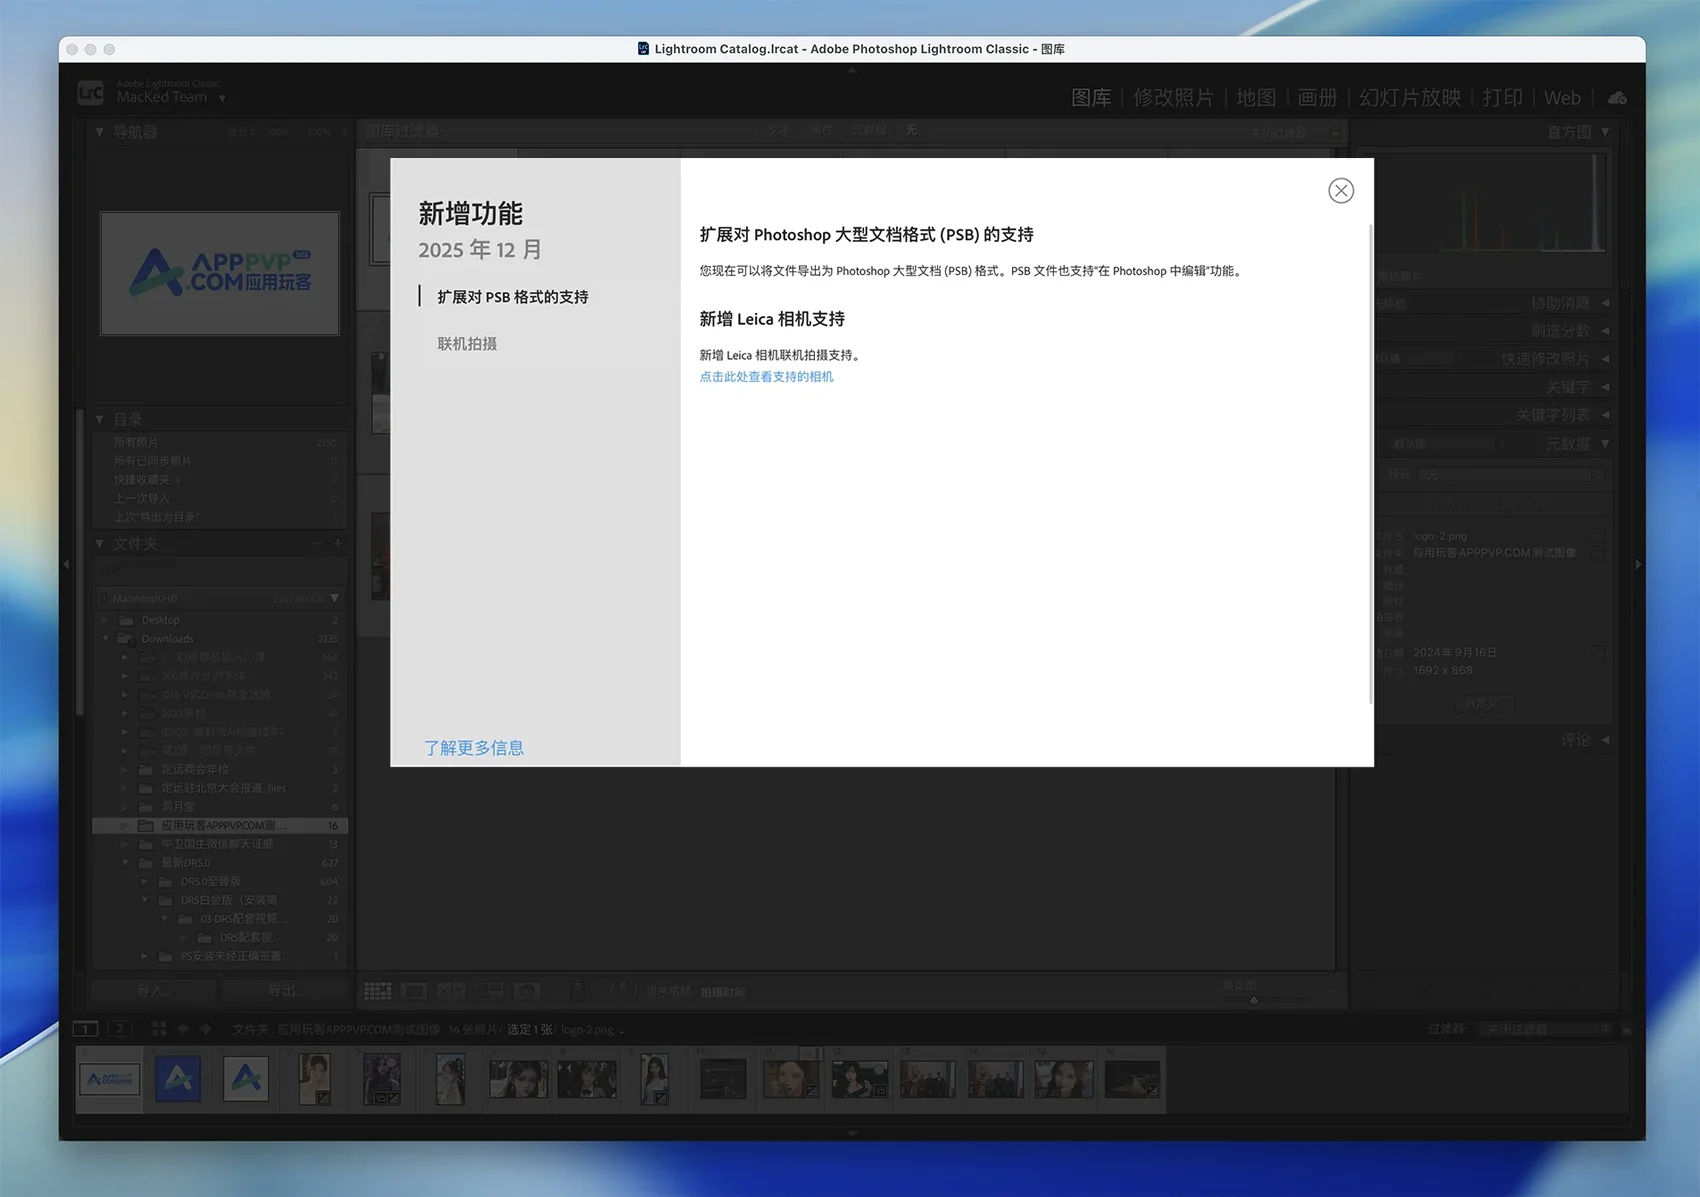Switch to Grid view icon in toolbar
Image resolution: width=1700 pixels, height=1197 pixels.
point(378,991)
